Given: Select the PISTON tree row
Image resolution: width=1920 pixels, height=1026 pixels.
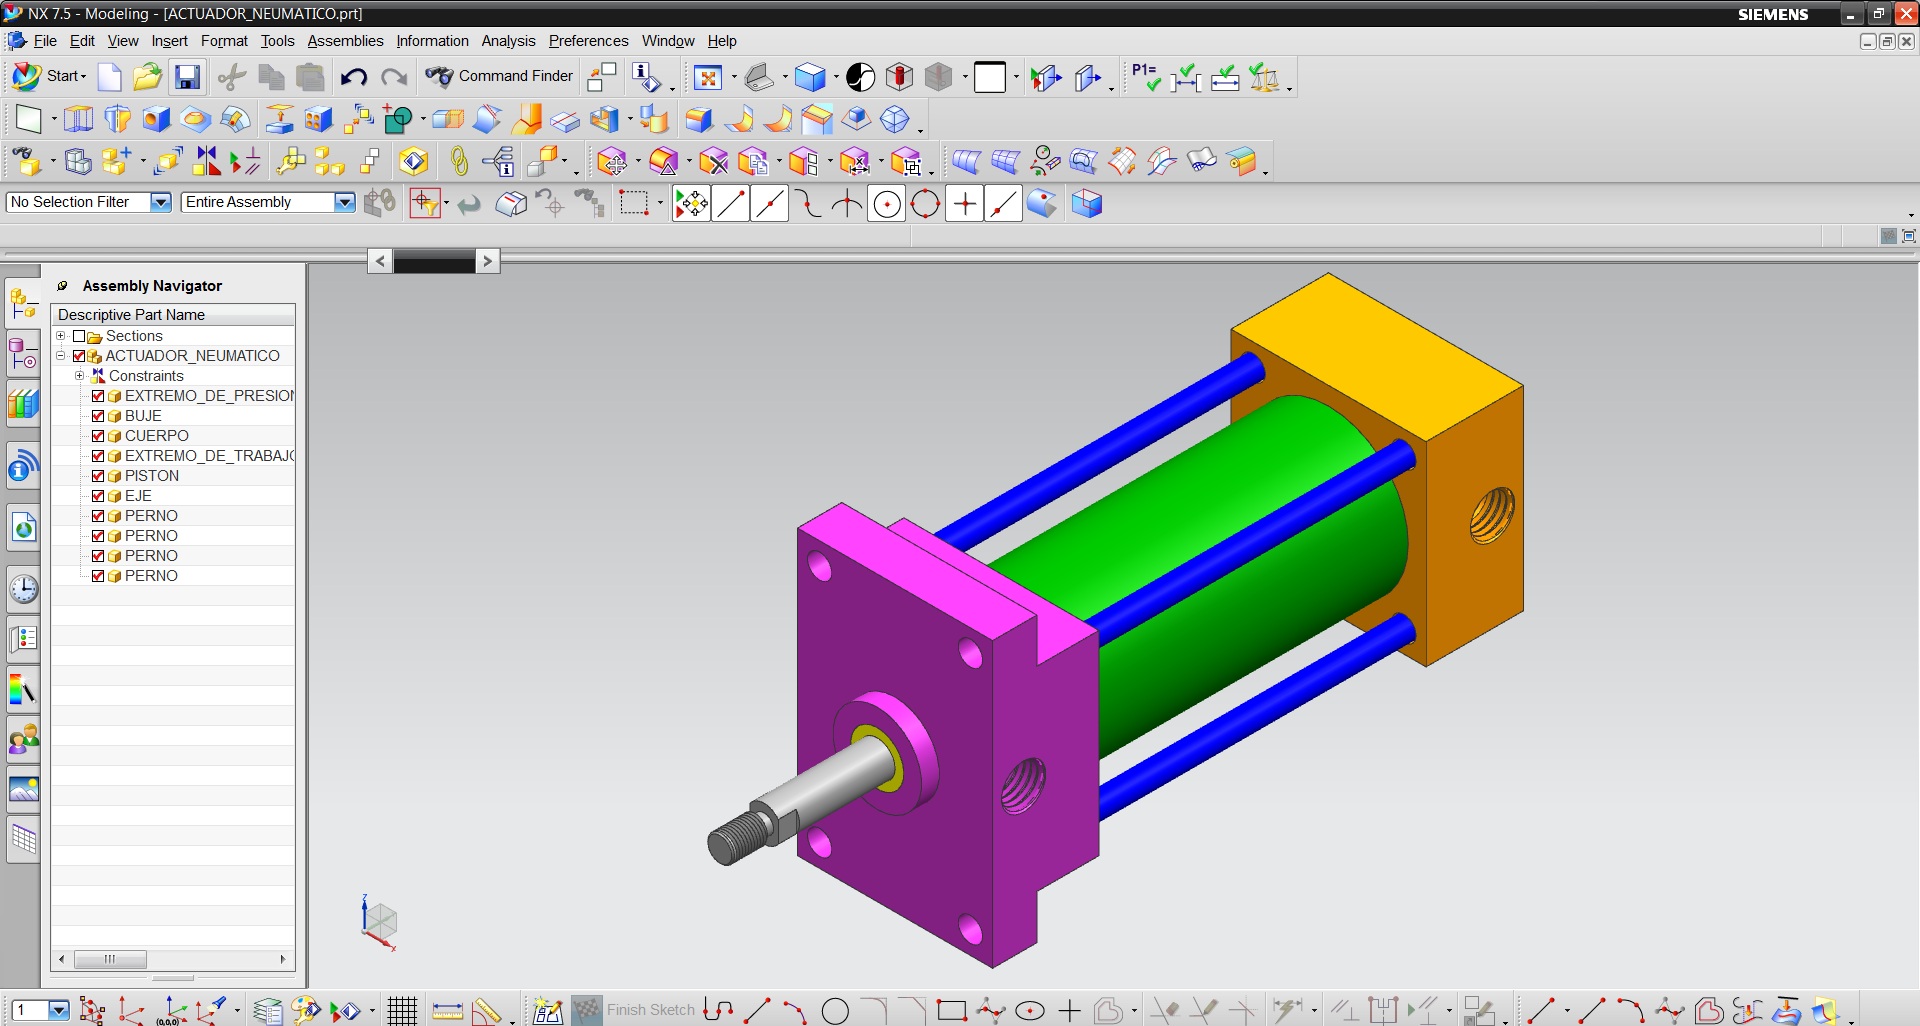Looking at the screenshot, I should pos(173,476).
